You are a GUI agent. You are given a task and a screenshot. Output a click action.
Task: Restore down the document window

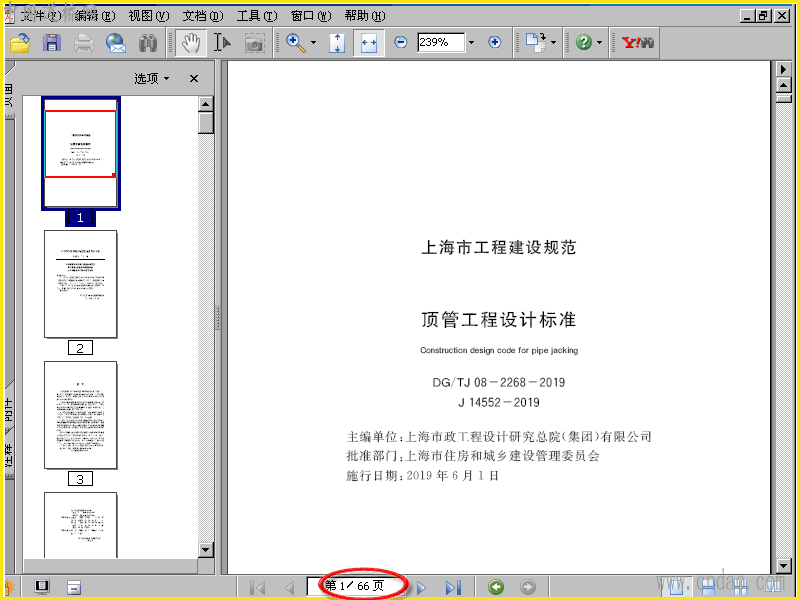[764, 16]
